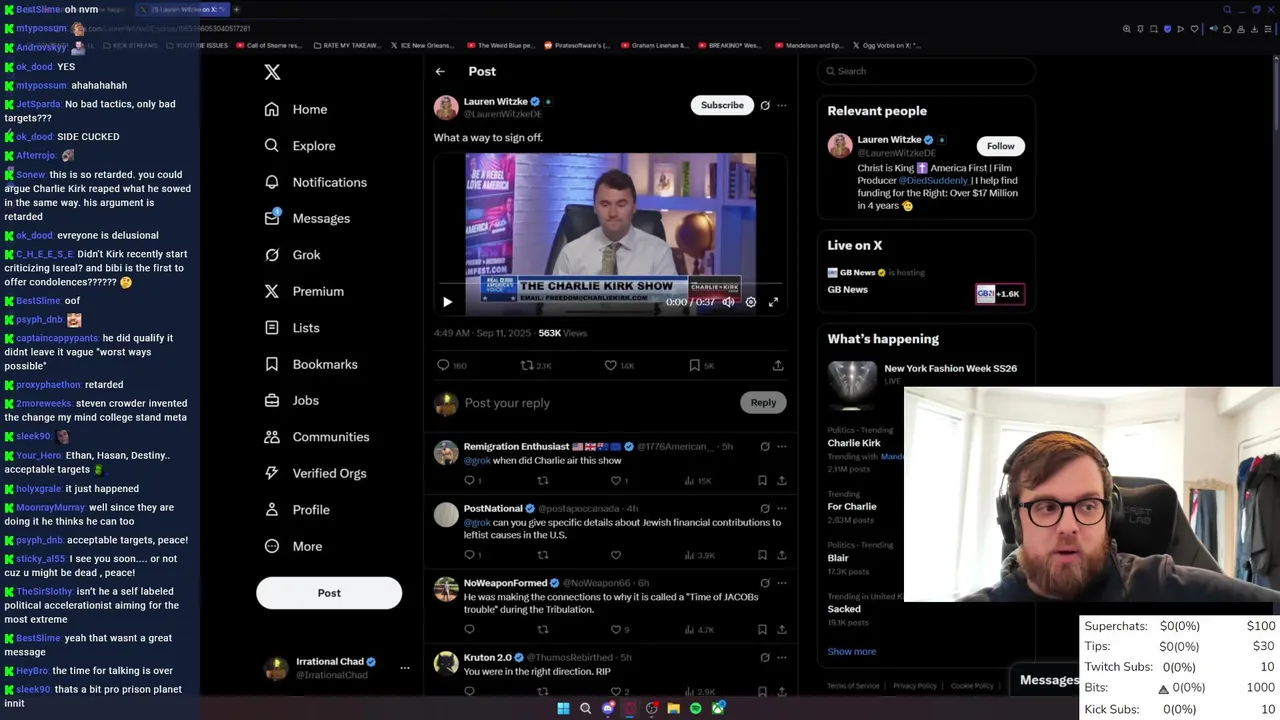Like Remigration Enthusiast's reply
This screenshot has height=720, width=1280.
coord(616,480)
